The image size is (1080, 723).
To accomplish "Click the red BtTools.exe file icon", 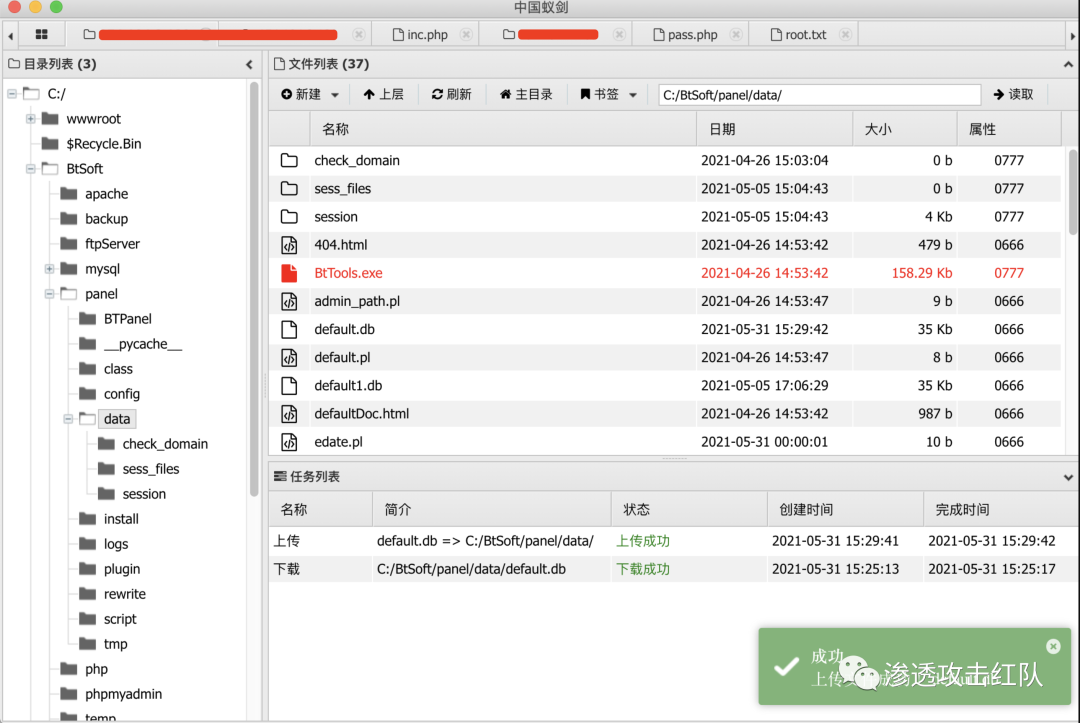I will pos(289,273).
